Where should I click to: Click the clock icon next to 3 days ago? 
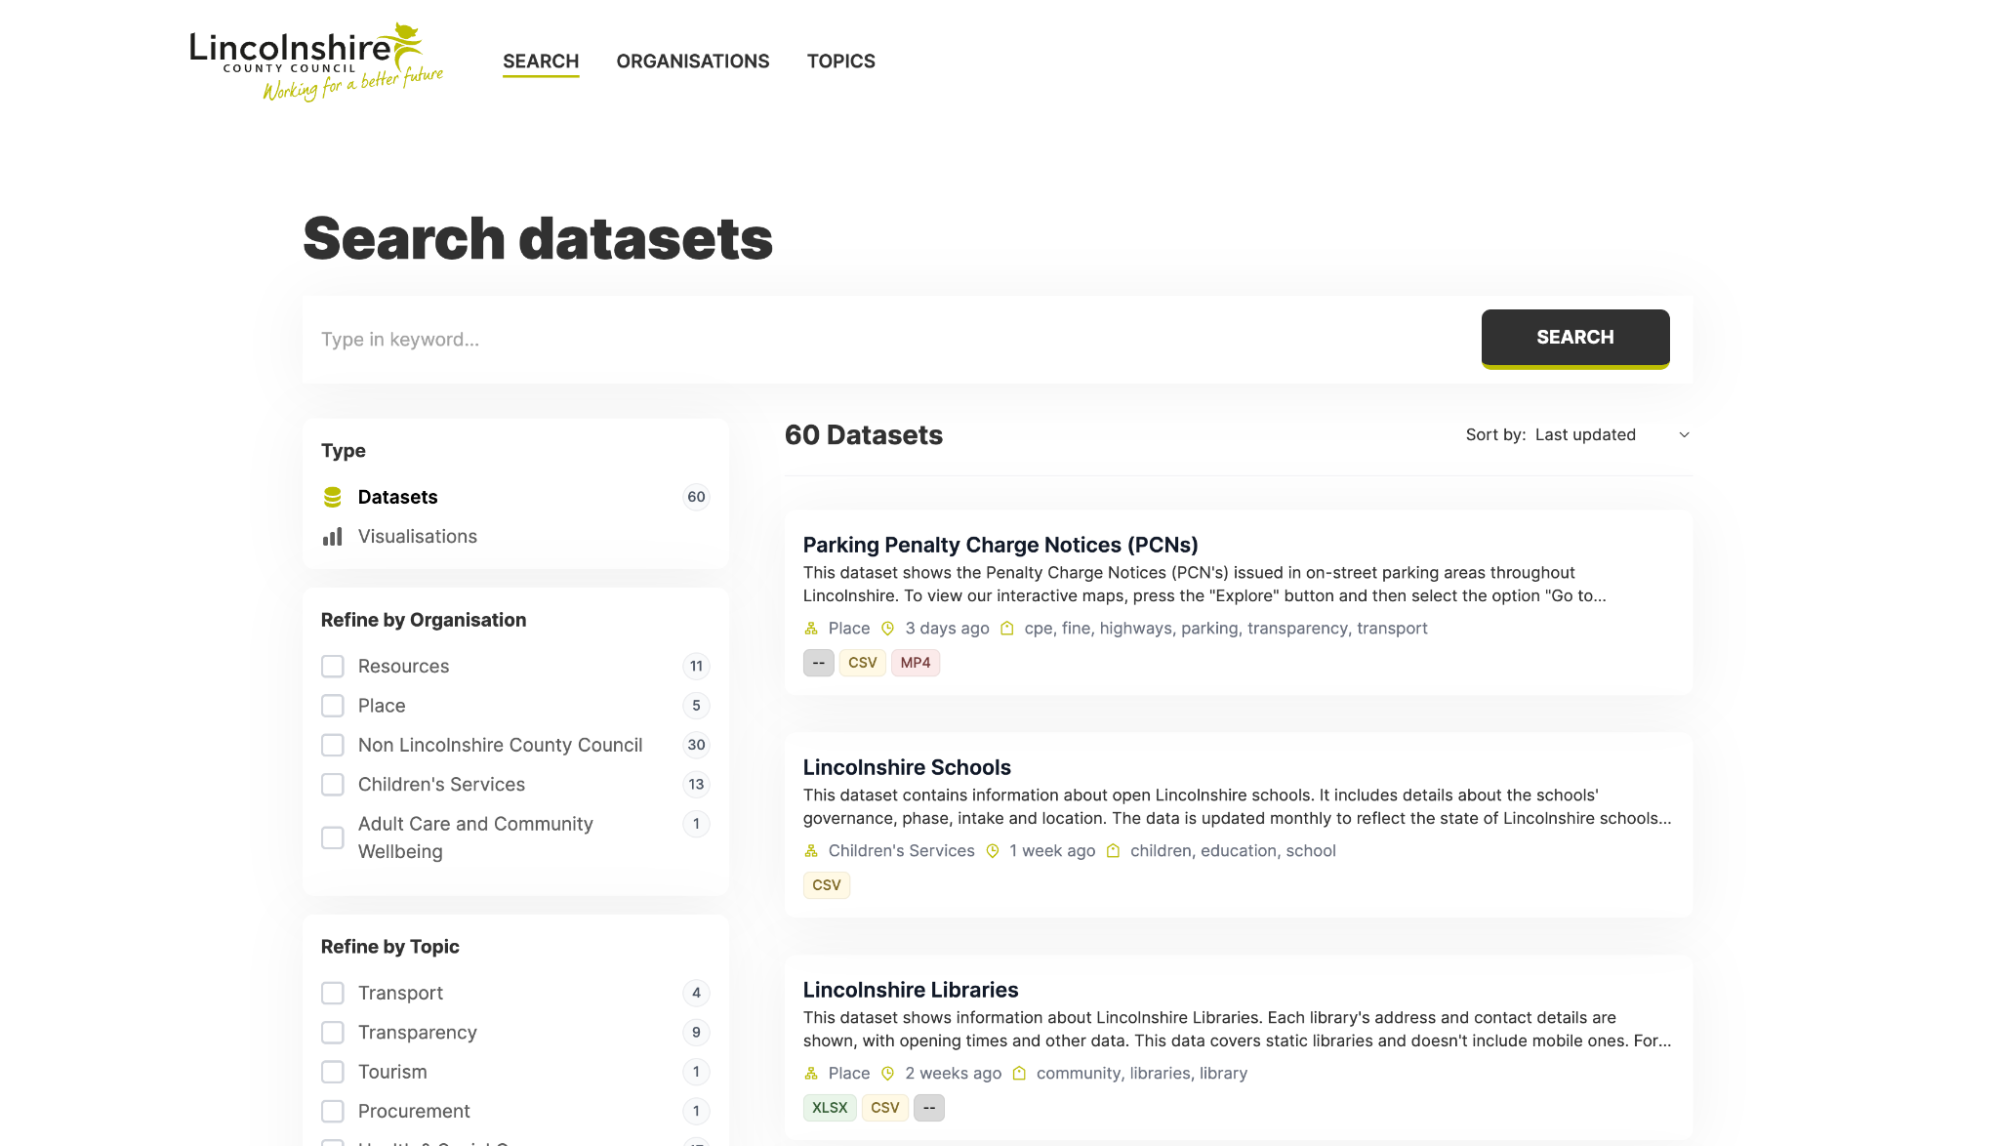point(887,629)
